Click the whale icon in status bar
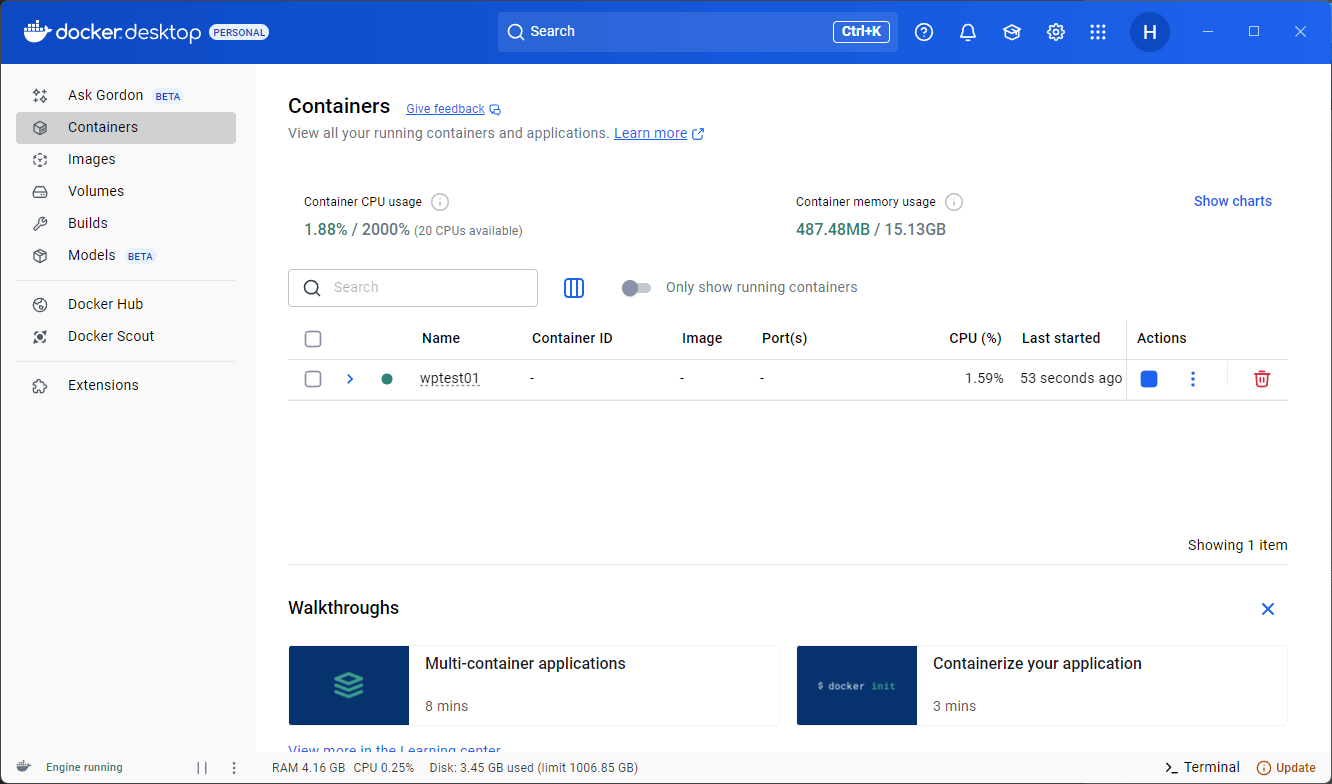 23,767
